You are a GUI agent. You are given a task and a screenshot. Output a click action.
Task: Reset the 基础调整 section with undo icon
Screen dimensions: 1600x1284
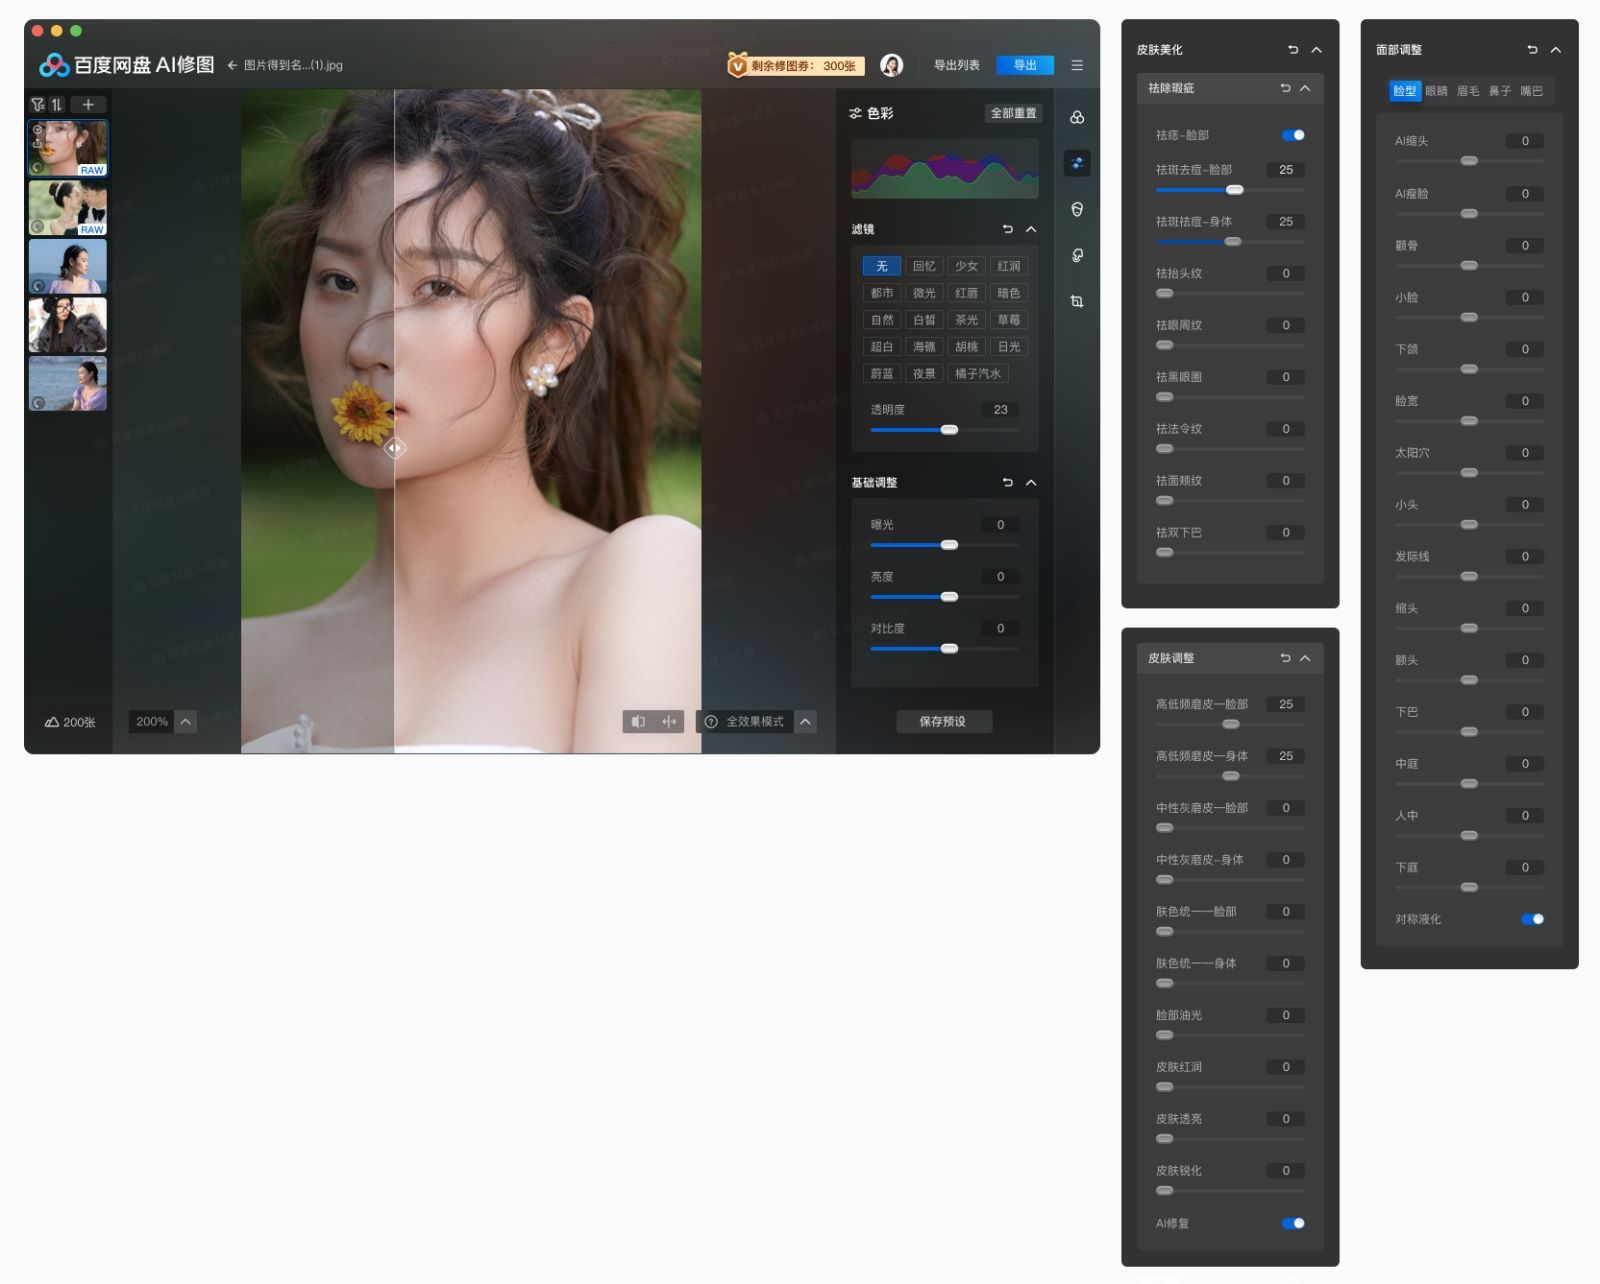(x=1007, y=482)
